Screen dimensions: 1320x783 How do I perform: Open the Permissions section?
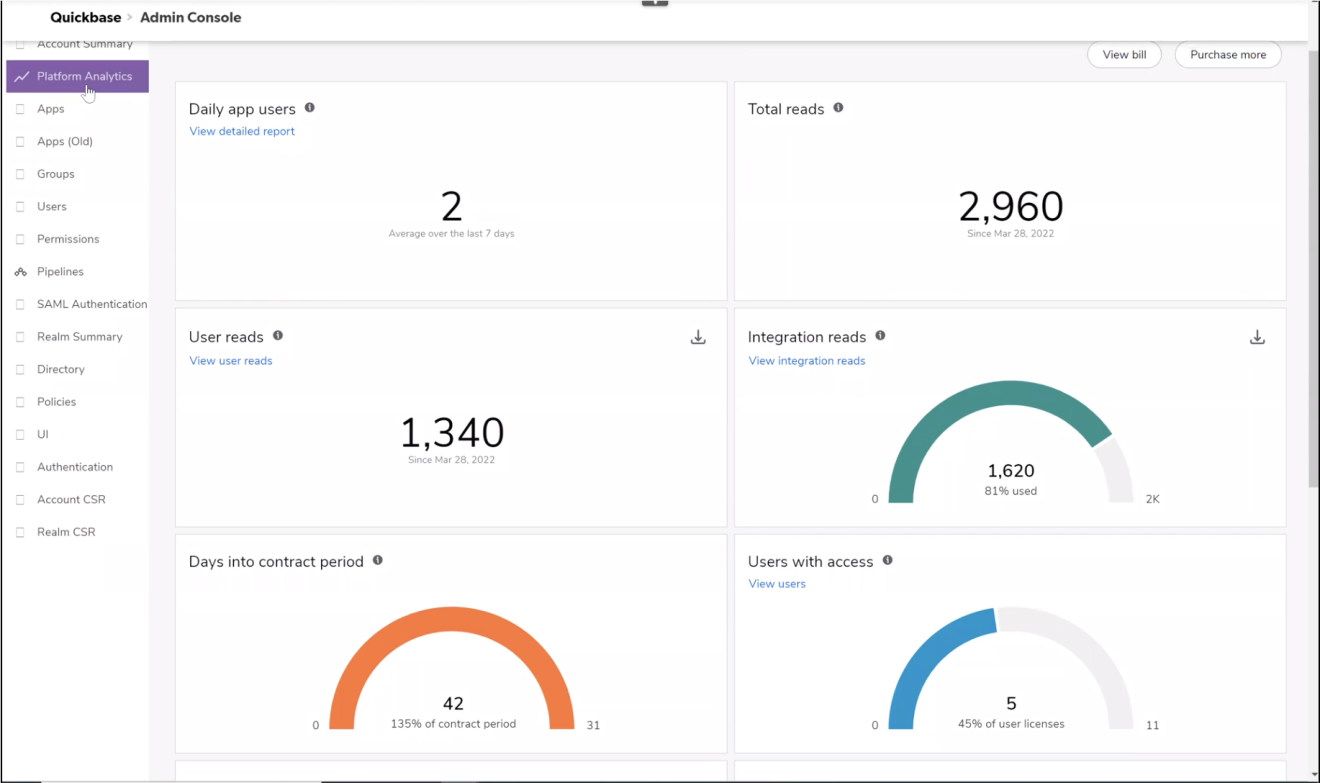coord(67,239)
